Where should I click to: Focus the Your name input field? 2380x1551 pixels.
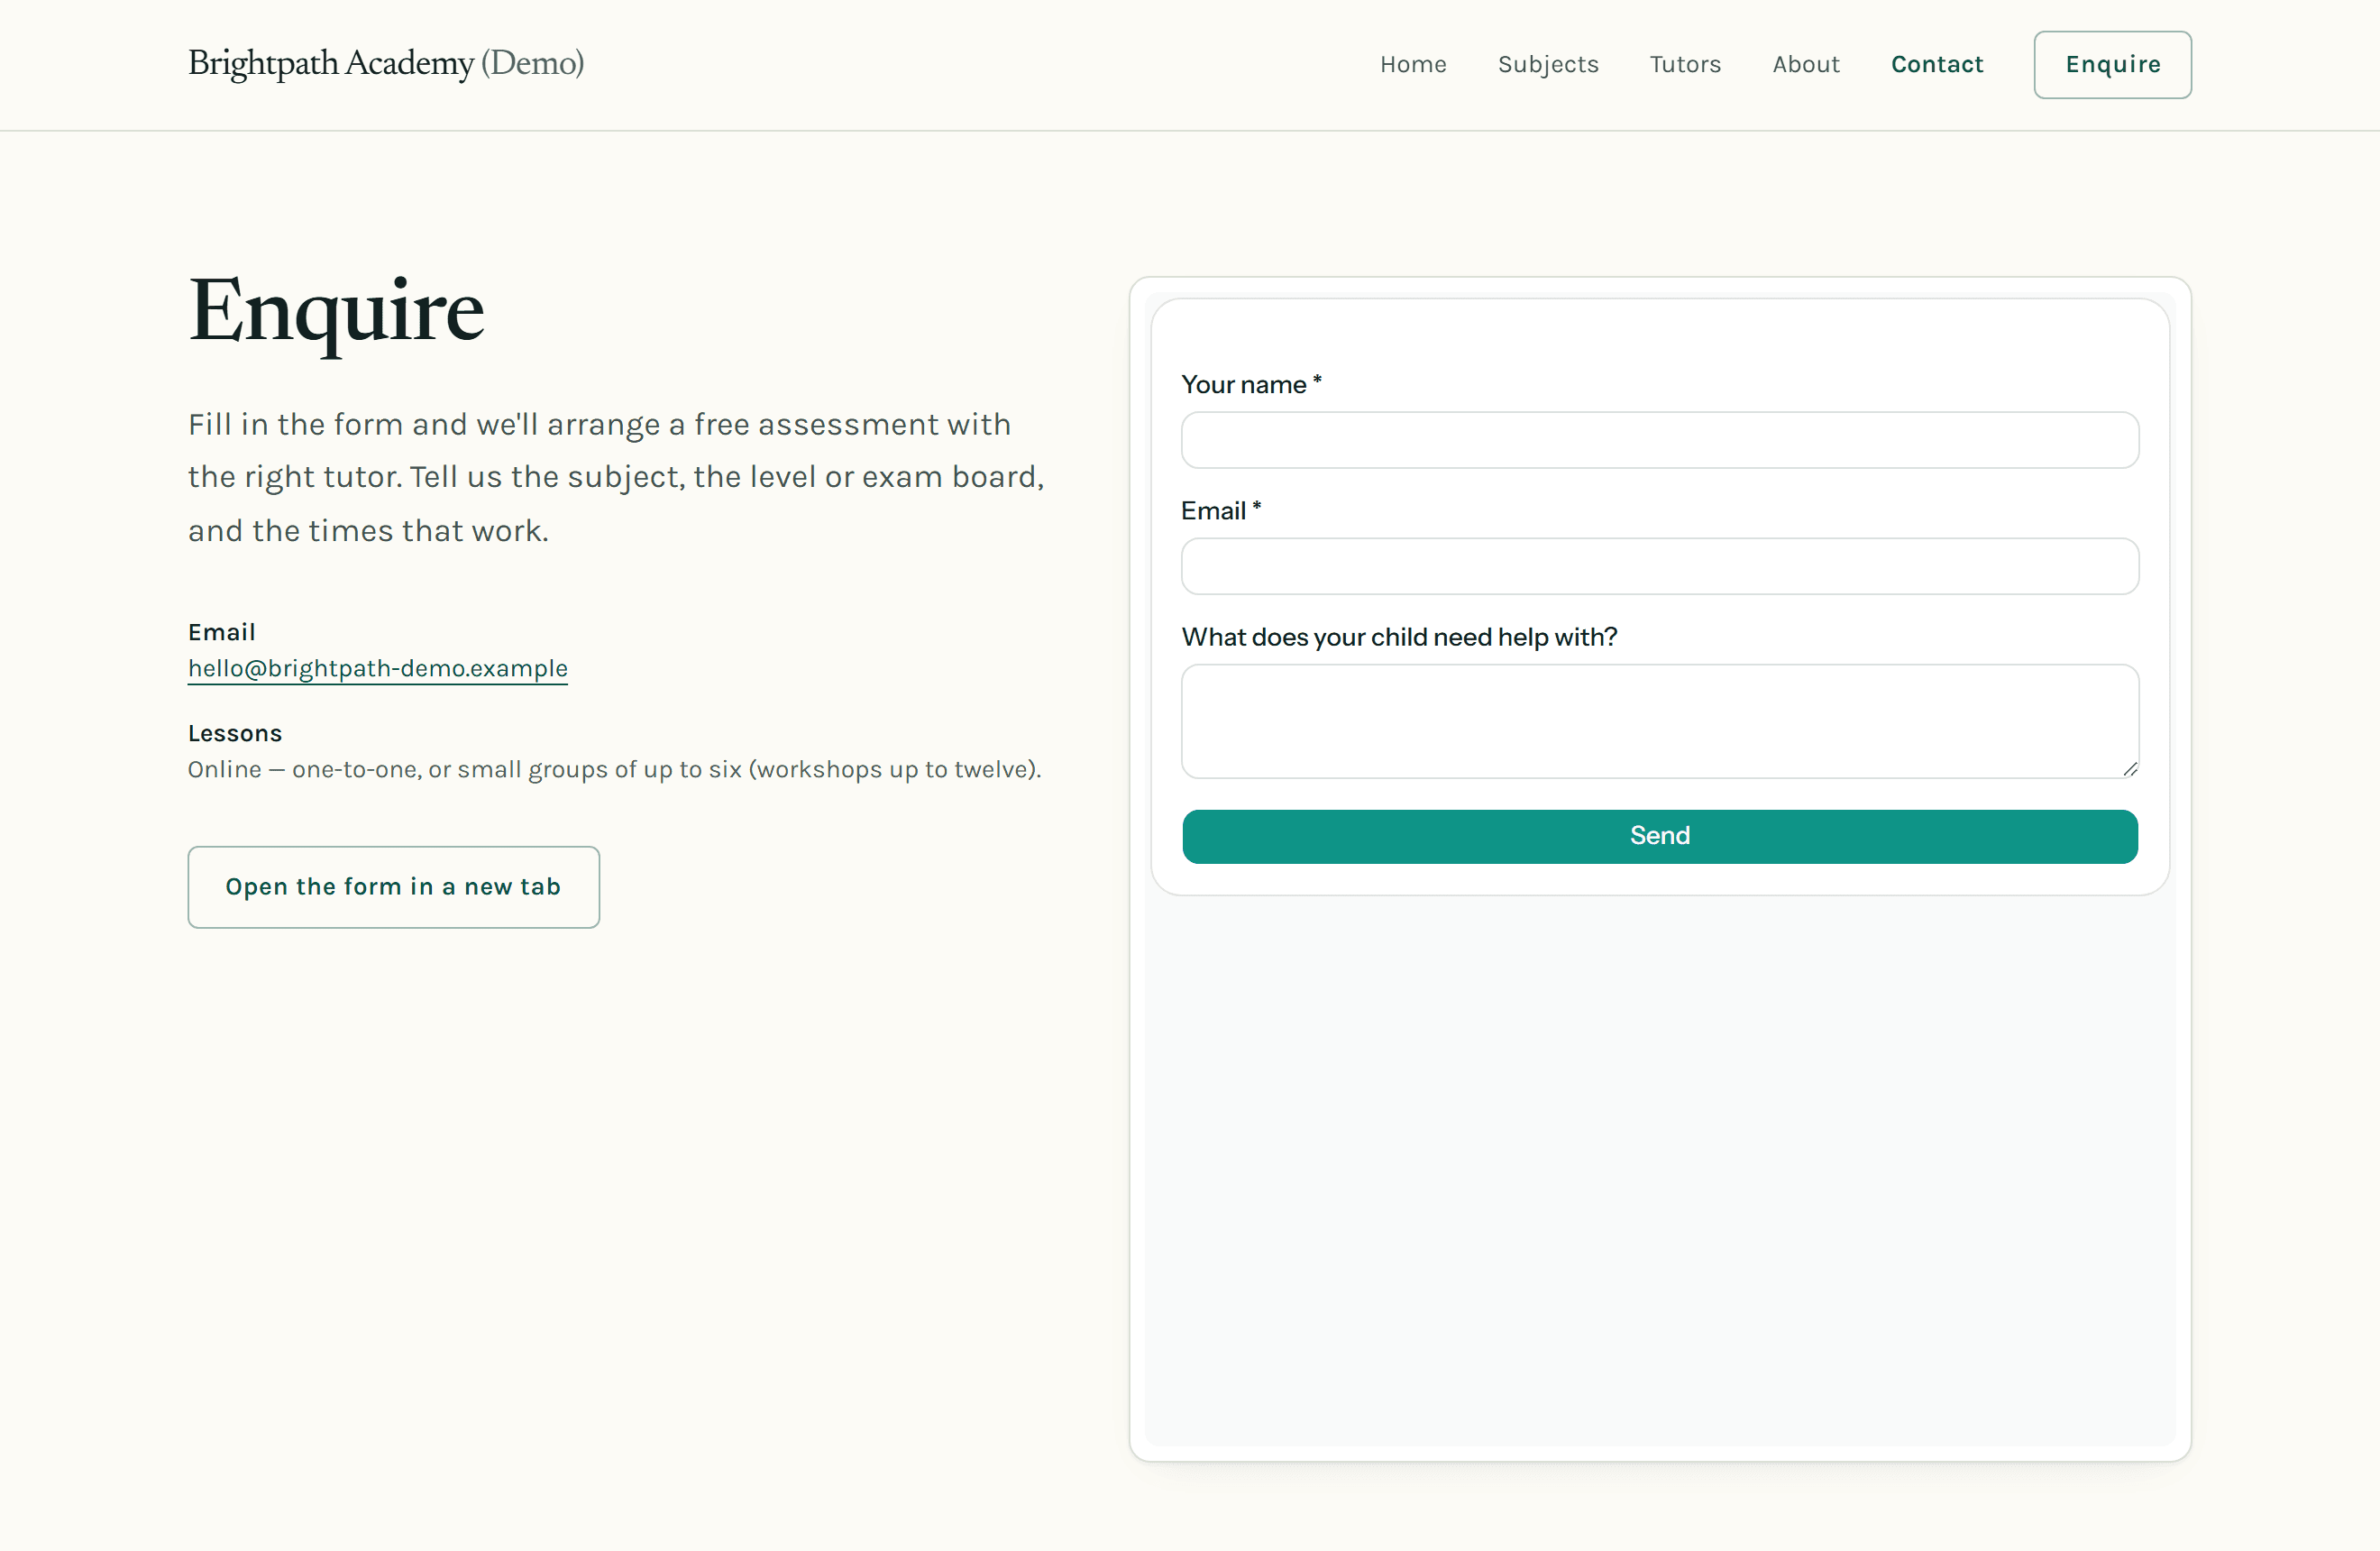[1660, 440]
